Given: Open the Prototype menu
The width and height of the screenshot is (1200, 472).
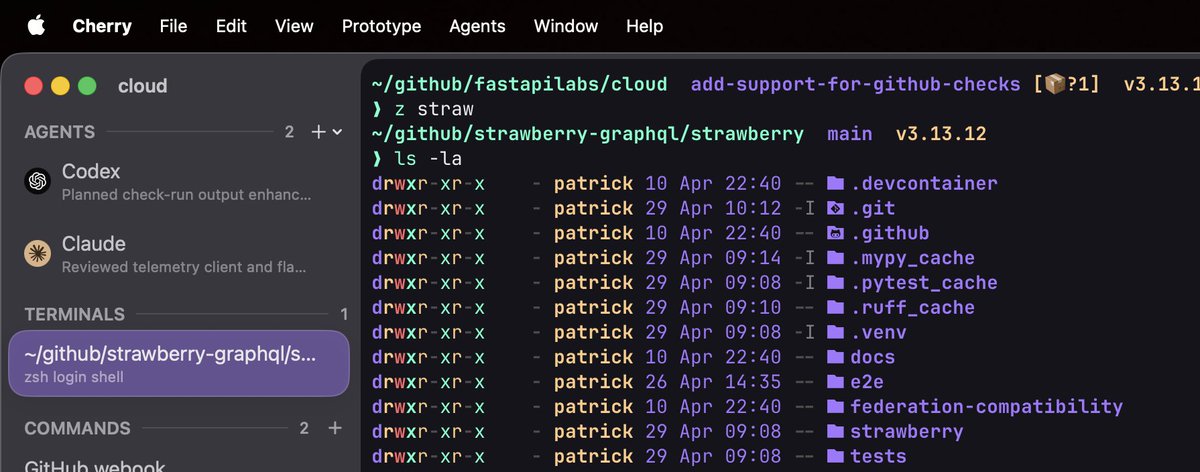Looking at the screenshot, I should click(x=381, y=26).
